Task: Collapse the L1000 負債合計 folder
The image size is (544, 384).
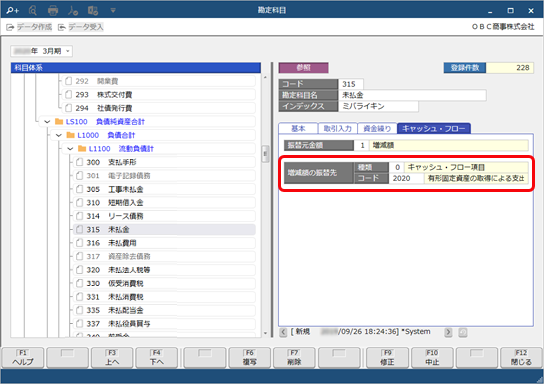Action: (59, 135)
